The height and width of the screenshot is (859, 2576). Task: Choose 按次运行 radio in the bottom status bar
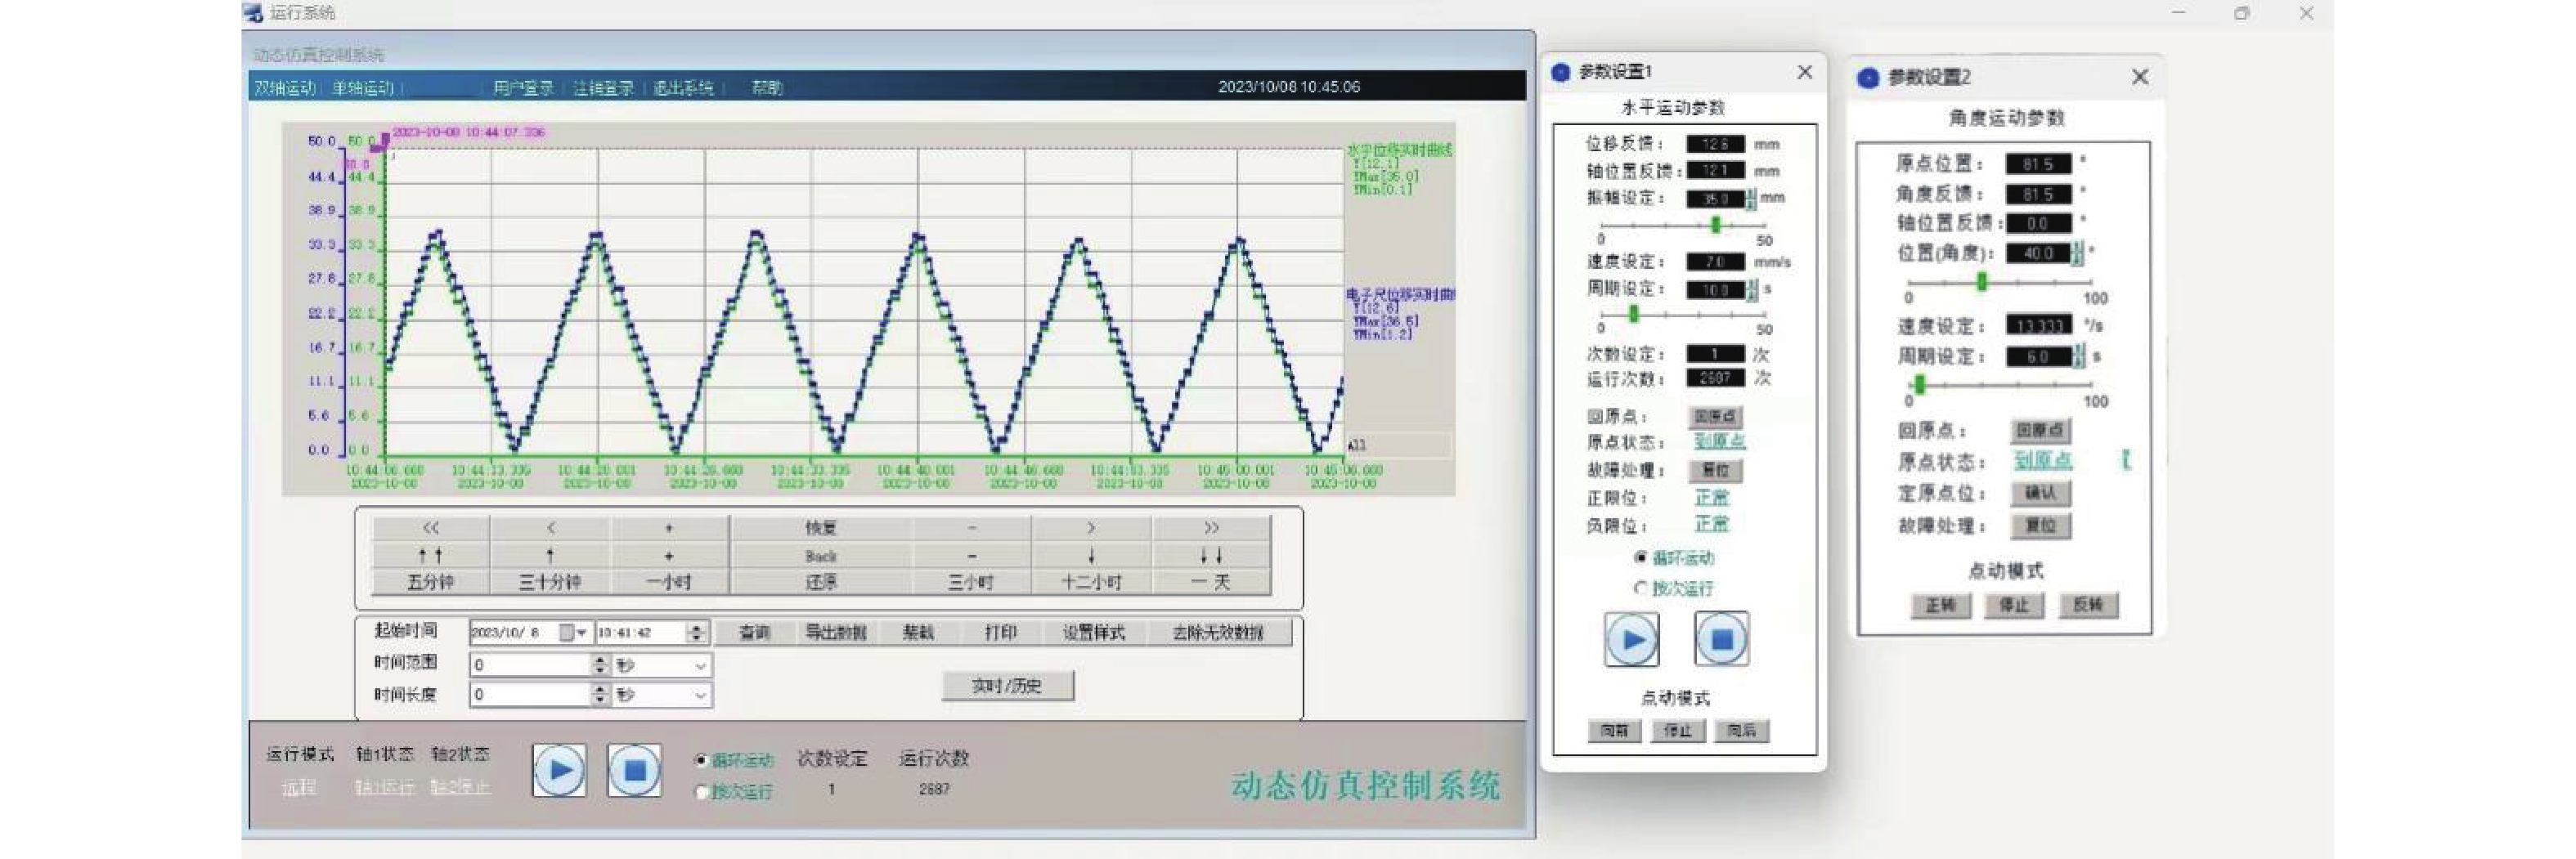click(702, 792)
